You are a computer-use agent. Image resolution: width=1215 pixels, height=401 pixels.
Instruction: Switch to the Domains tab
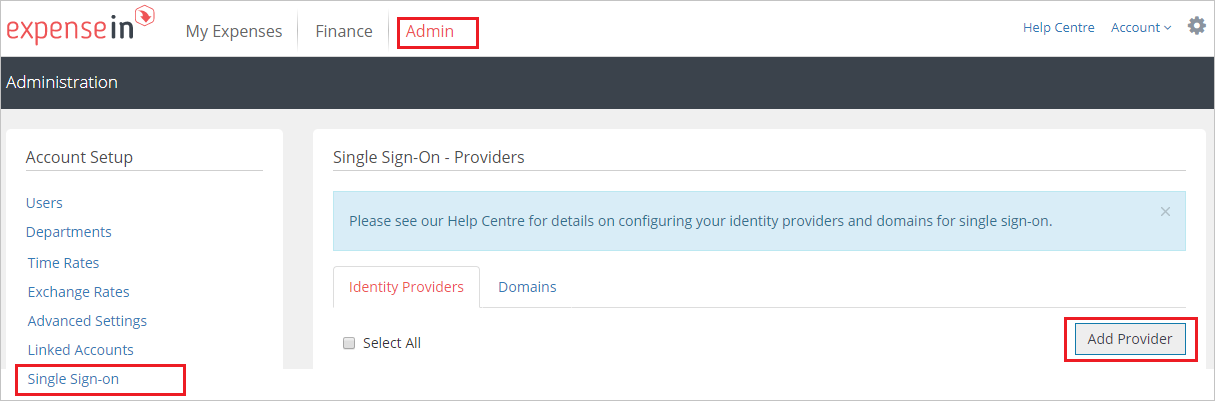(527, 287)
